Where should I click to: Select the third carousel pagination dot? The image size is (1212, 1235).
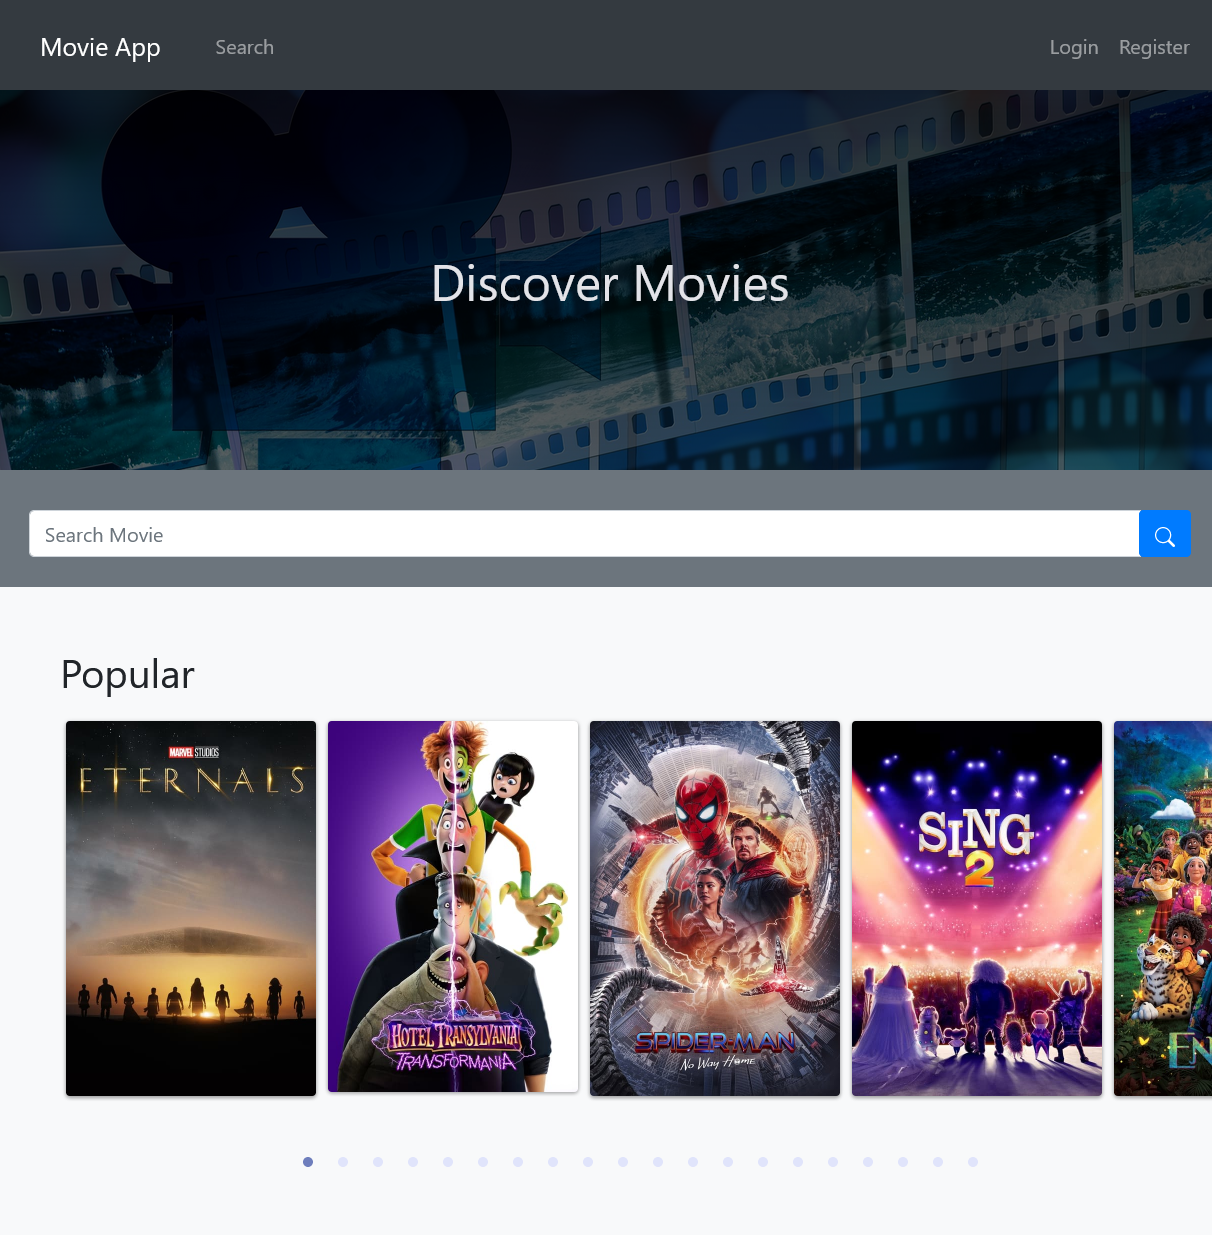point(378,1162)
